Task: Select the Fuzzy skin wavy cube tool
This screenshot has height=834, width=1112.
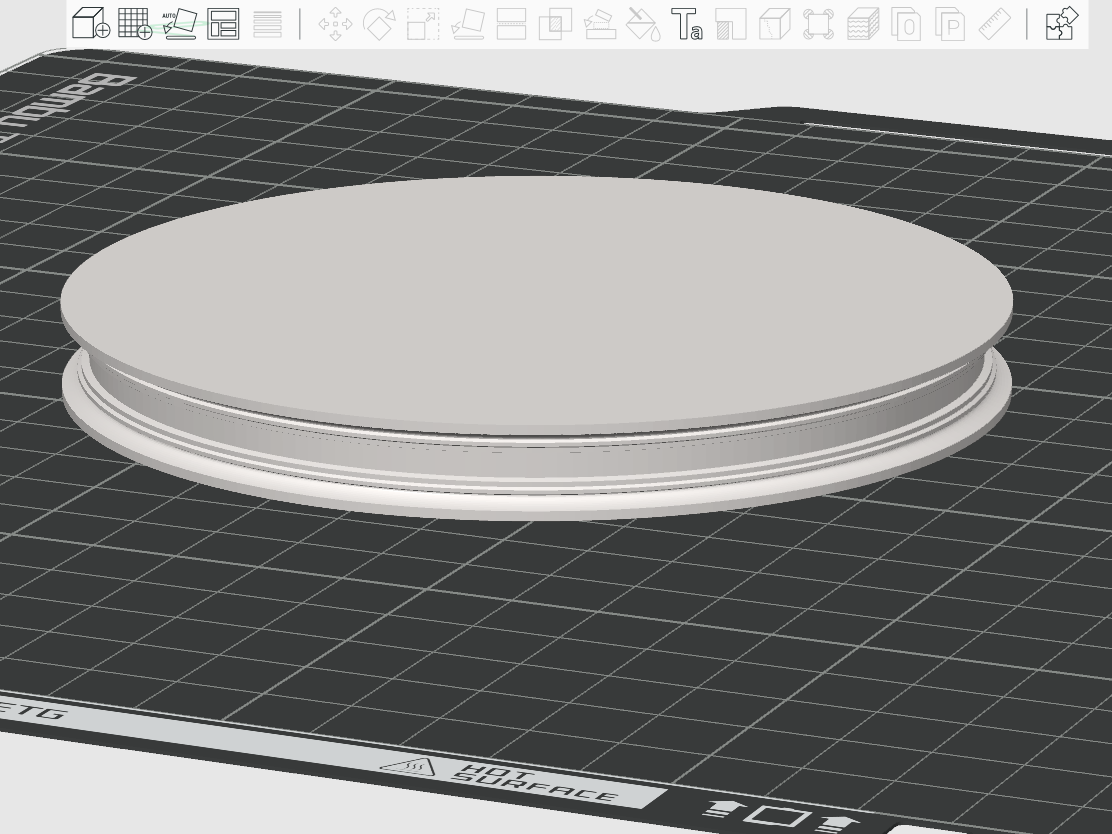Action: pyautogui.click(x=862, y=23)
